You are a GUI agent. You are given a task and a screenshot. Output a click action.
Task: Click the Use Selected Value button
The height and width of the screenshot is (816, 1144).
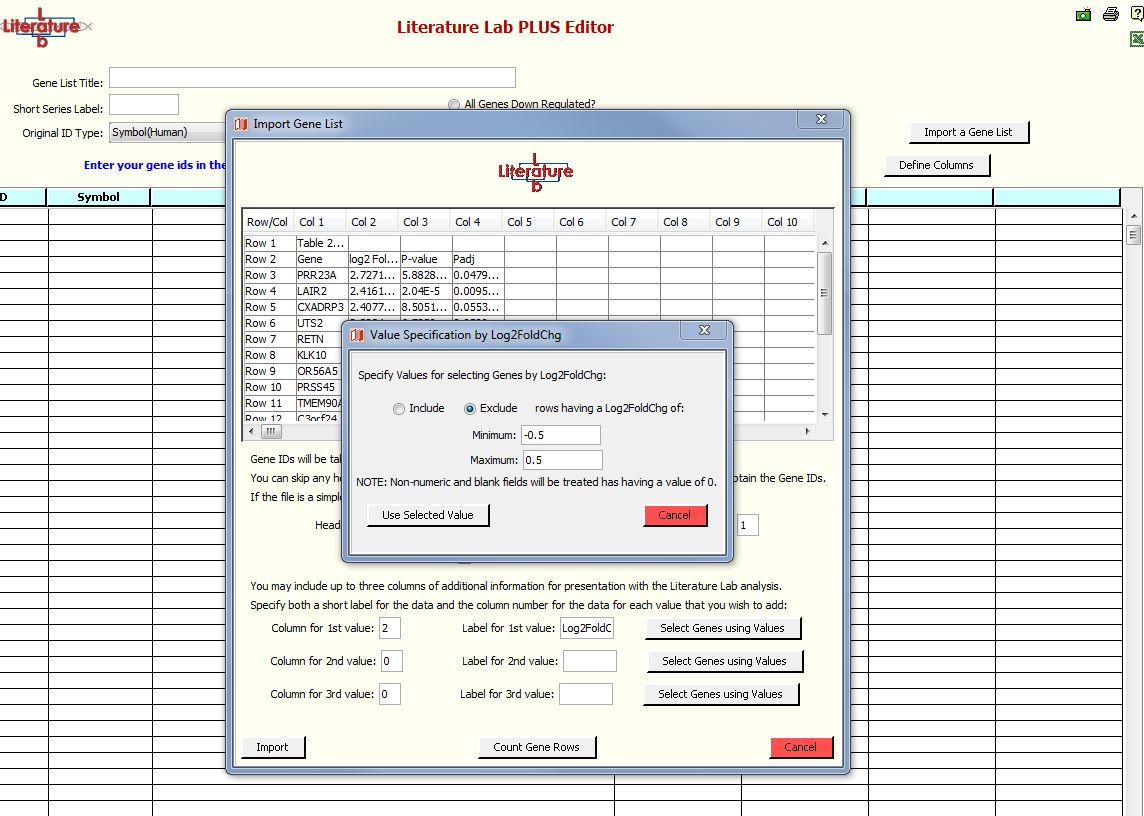428,515
